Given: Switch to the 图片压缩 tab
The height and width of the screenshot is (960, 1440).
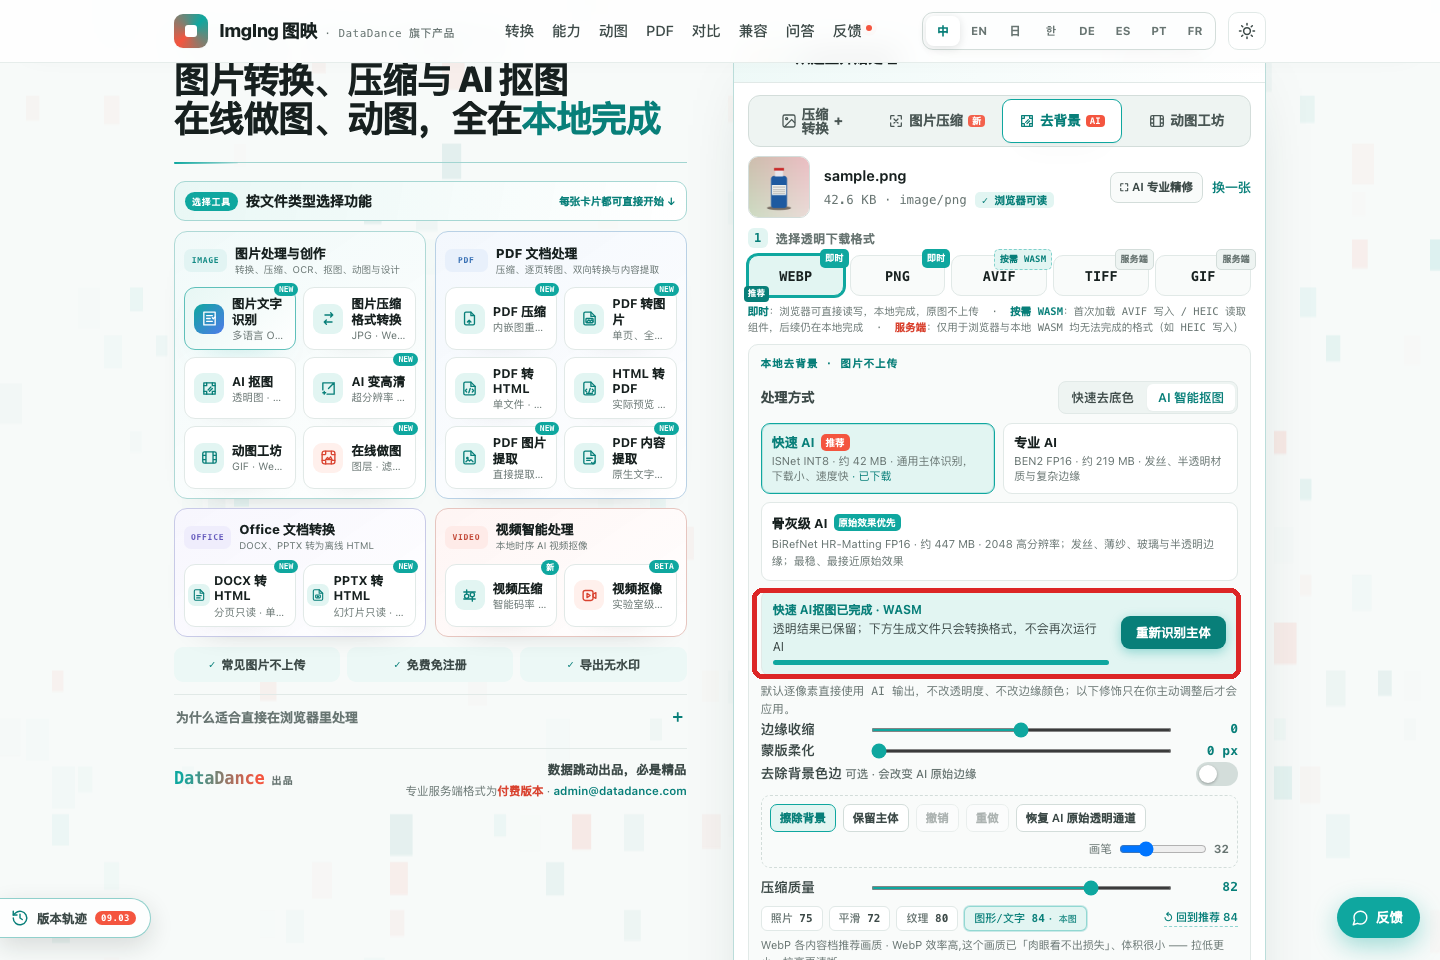Looking at the screenshot, I should point(937,121).
